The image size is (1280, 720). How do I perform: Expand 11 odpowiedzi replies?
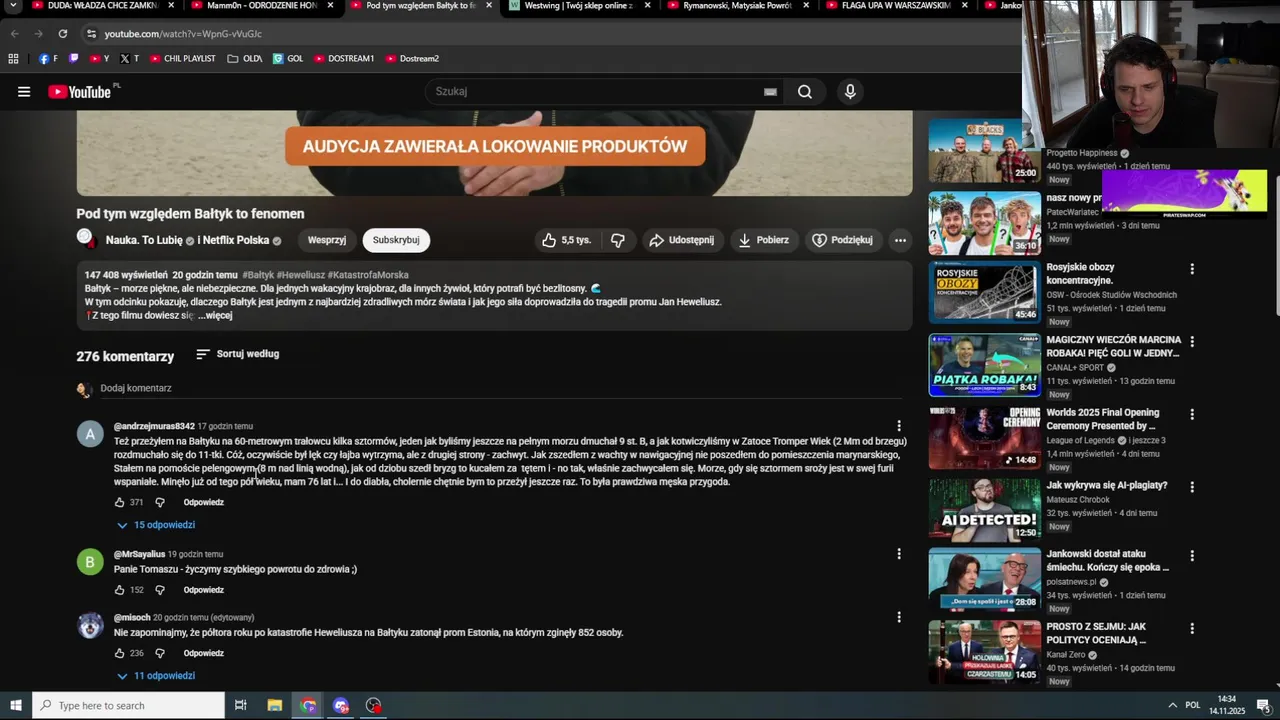155,676
